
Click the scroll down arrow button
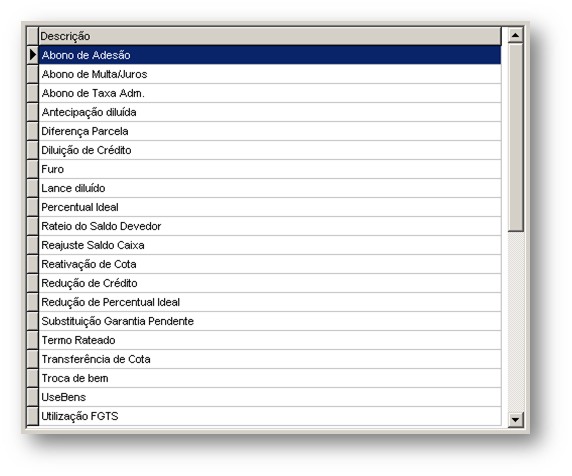click(515, 419)
